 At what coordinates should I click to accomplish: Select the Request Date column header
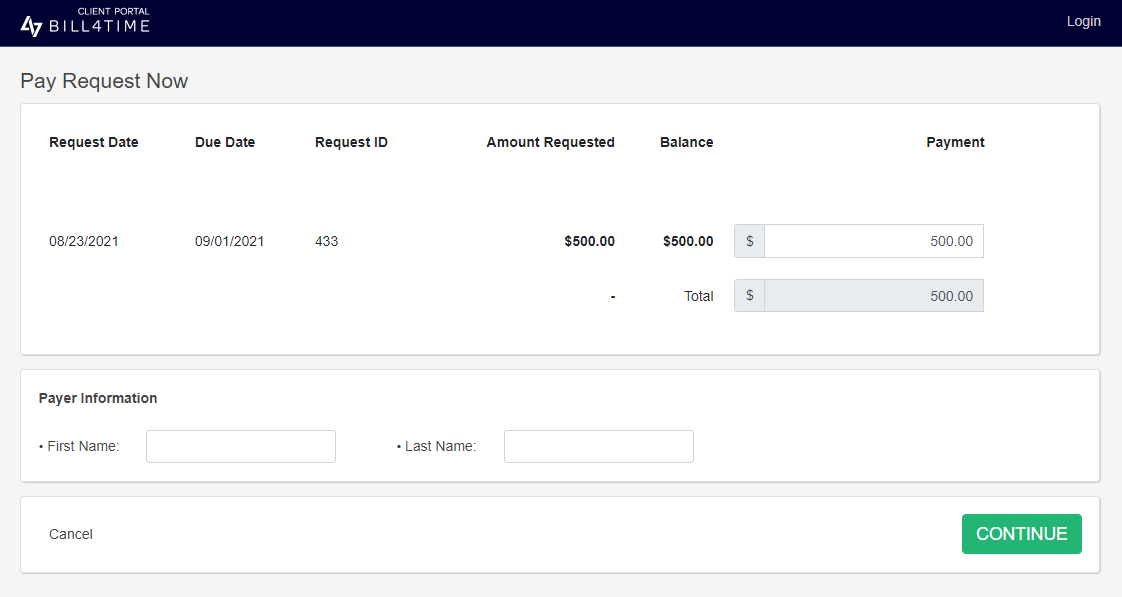94,142
